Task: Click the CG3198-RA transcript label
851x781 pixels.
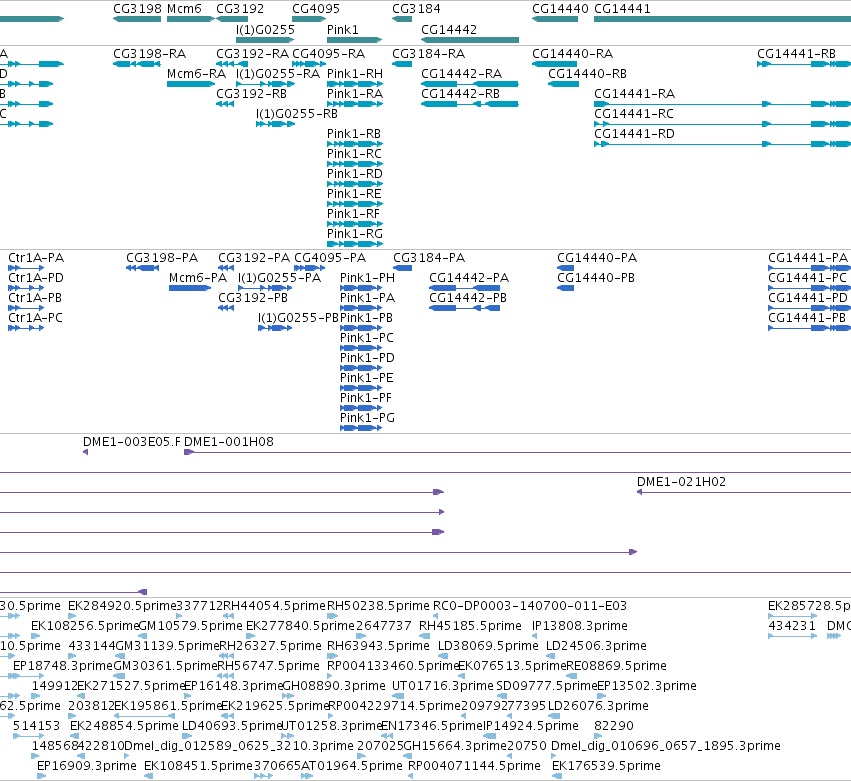Action: (149, 54)
